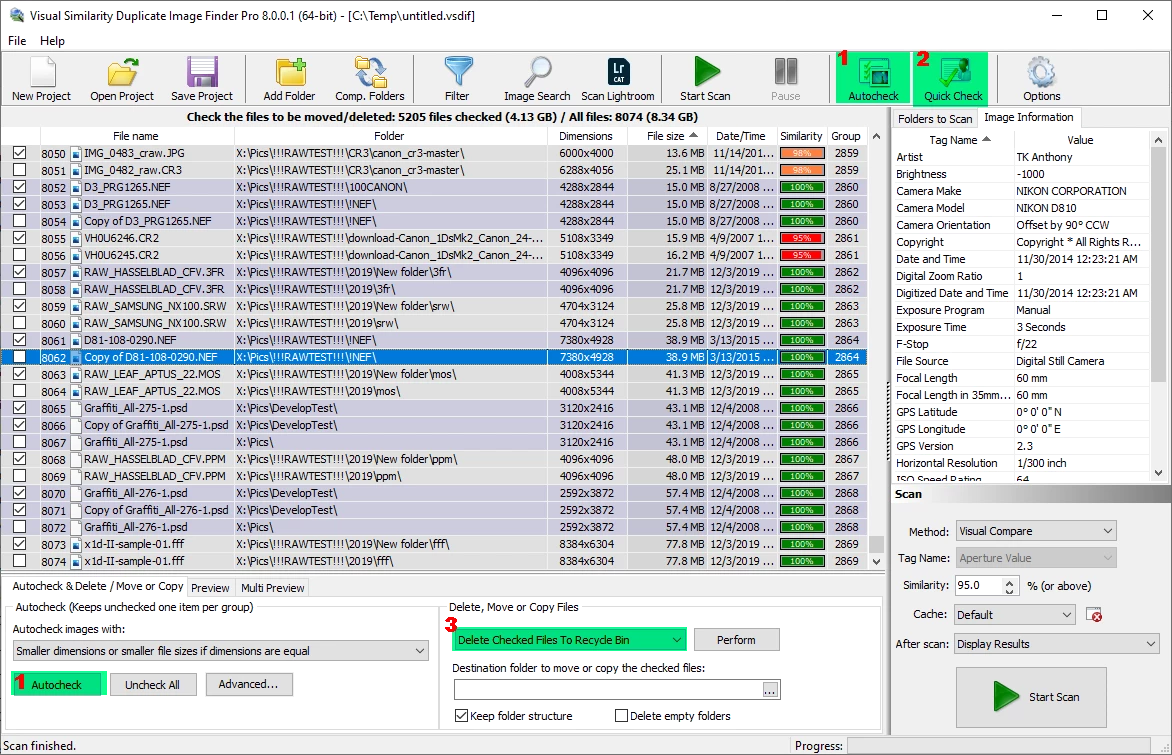
Task: Click the sort arrow on the File size column
Action: tap(694, 135)
